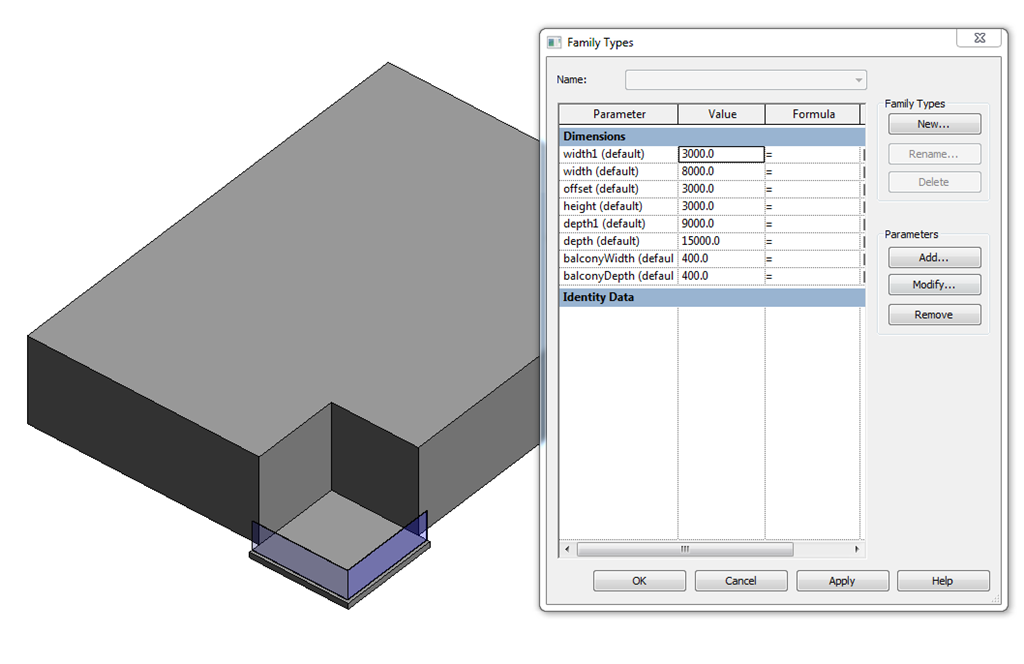Click the Apply button
Screen dimensions: 1024x664
[842, 580]
